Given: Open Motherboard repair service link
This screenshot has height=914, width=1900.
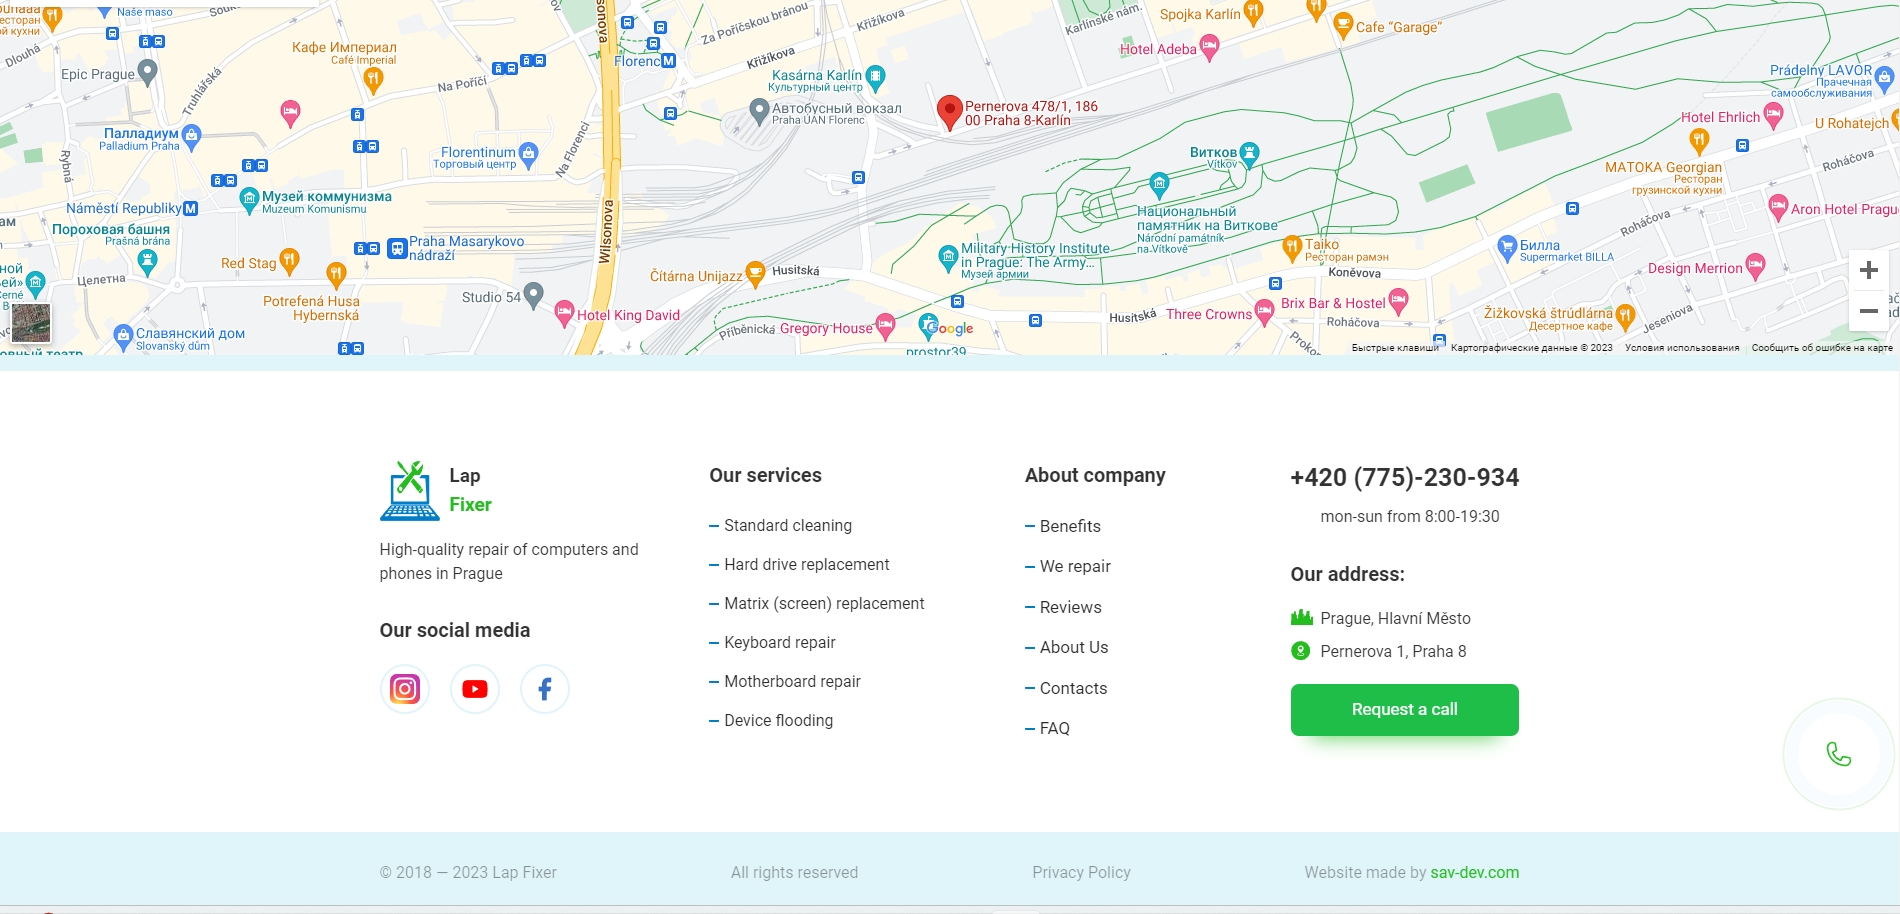Looking at the screenshot, I should [x=792, y=682].
